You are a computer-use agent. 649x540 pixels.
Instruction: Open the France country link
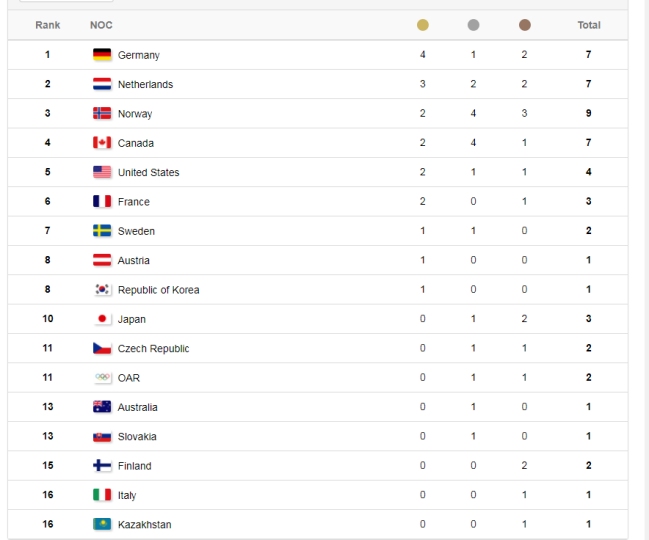133,202
